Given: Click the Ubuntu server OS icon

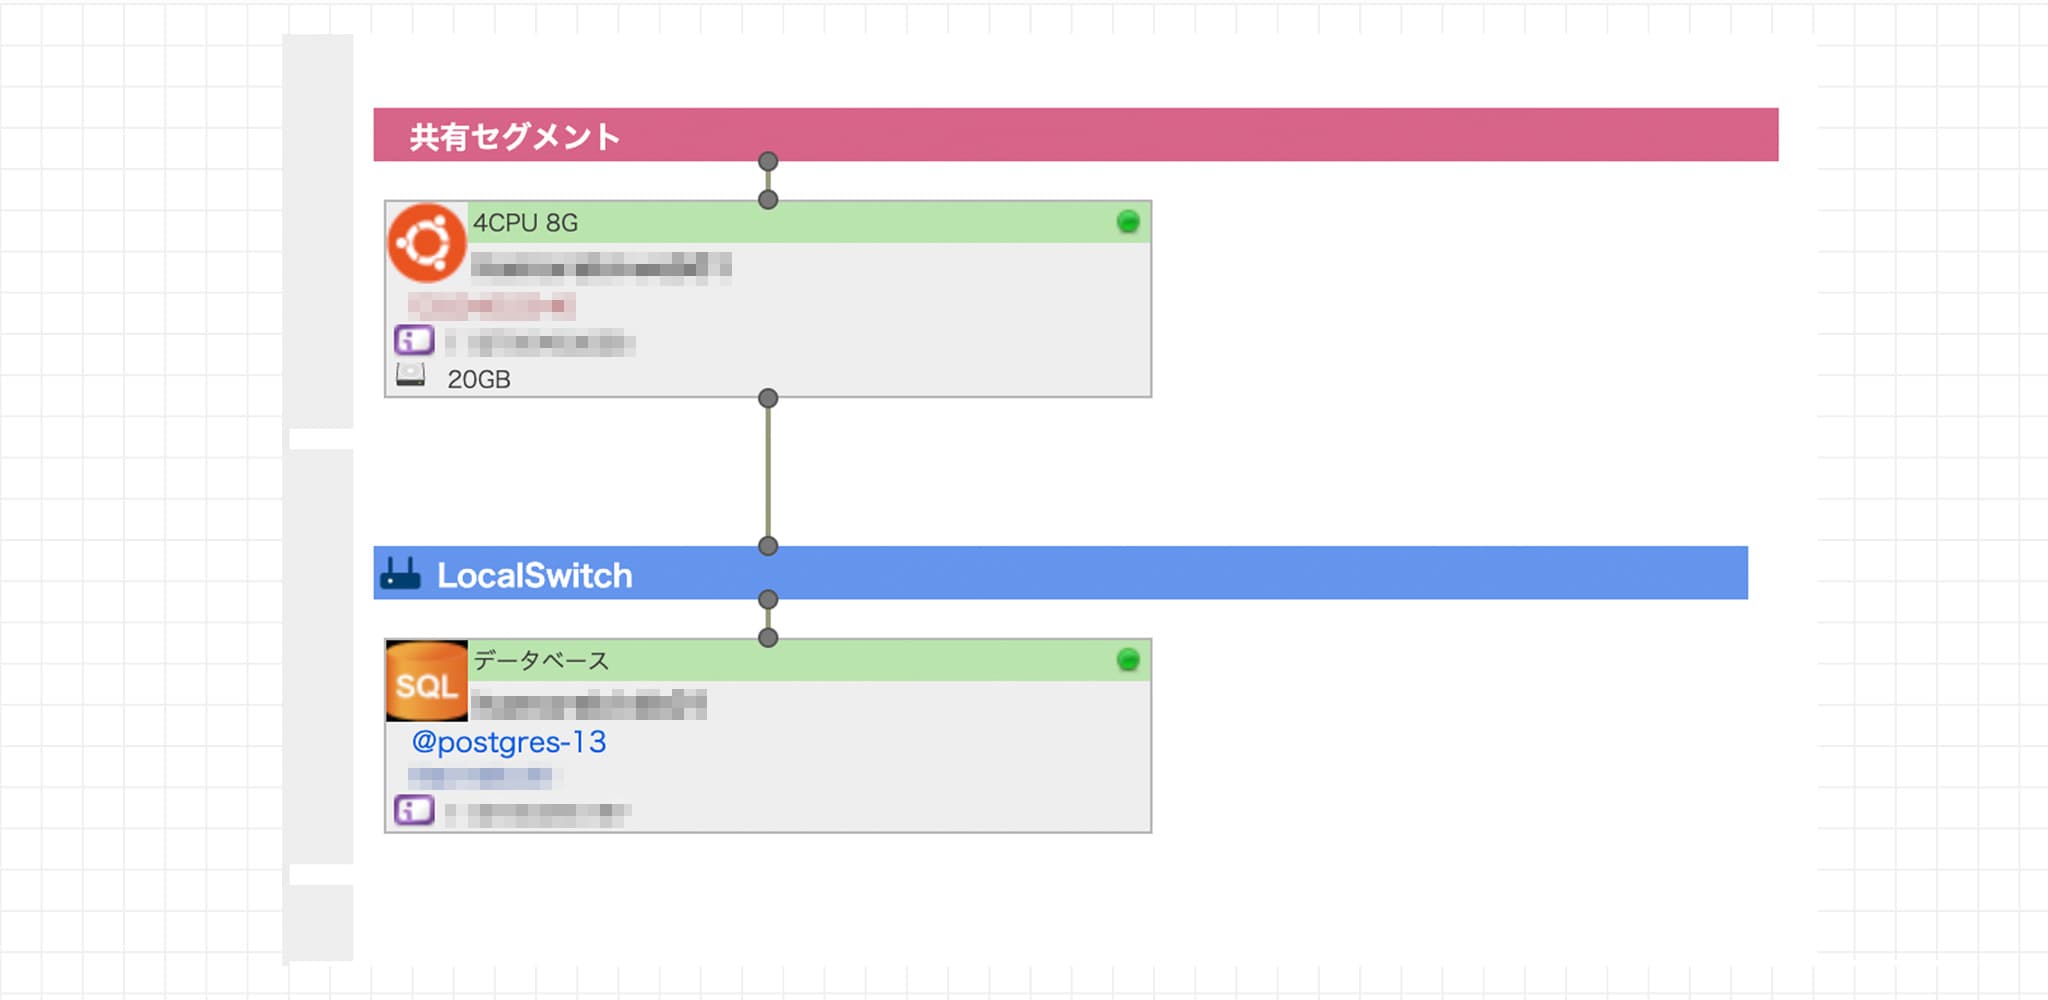Looking at the screenshot, I should pyautogui.click(x=427, y=243).
